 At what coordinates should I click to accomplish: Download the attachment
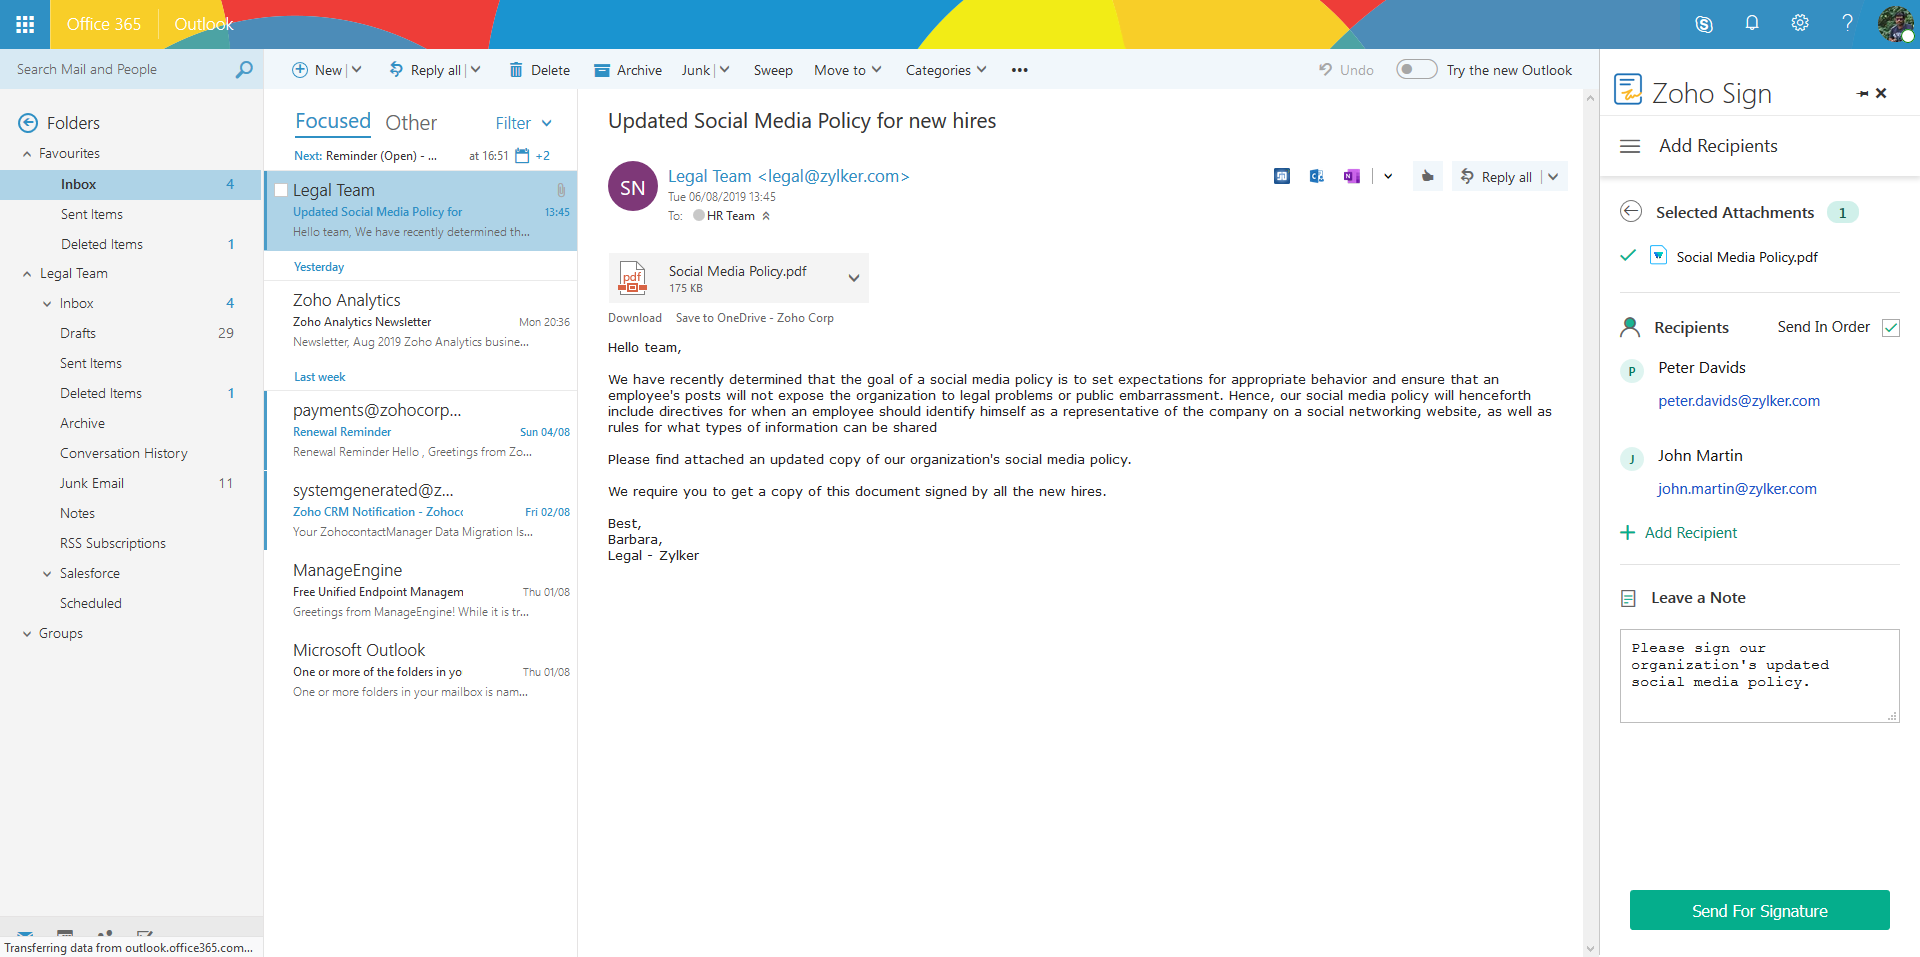[635, 318]
